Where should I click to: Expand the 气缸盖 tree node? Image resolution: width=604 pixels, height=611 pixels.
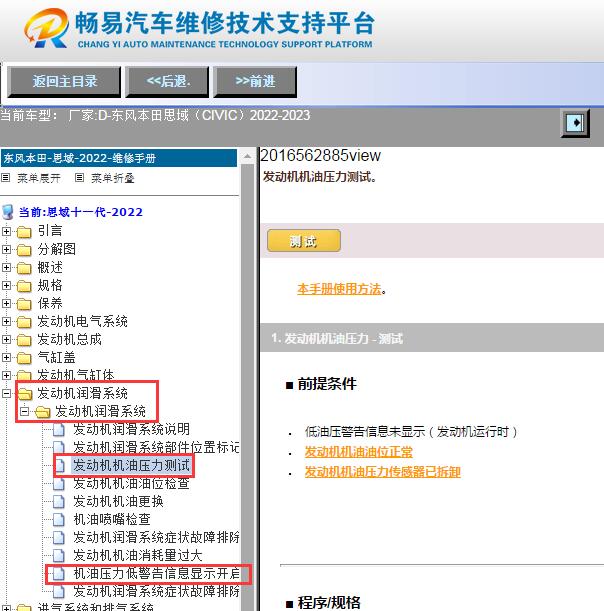pos(6,357)
